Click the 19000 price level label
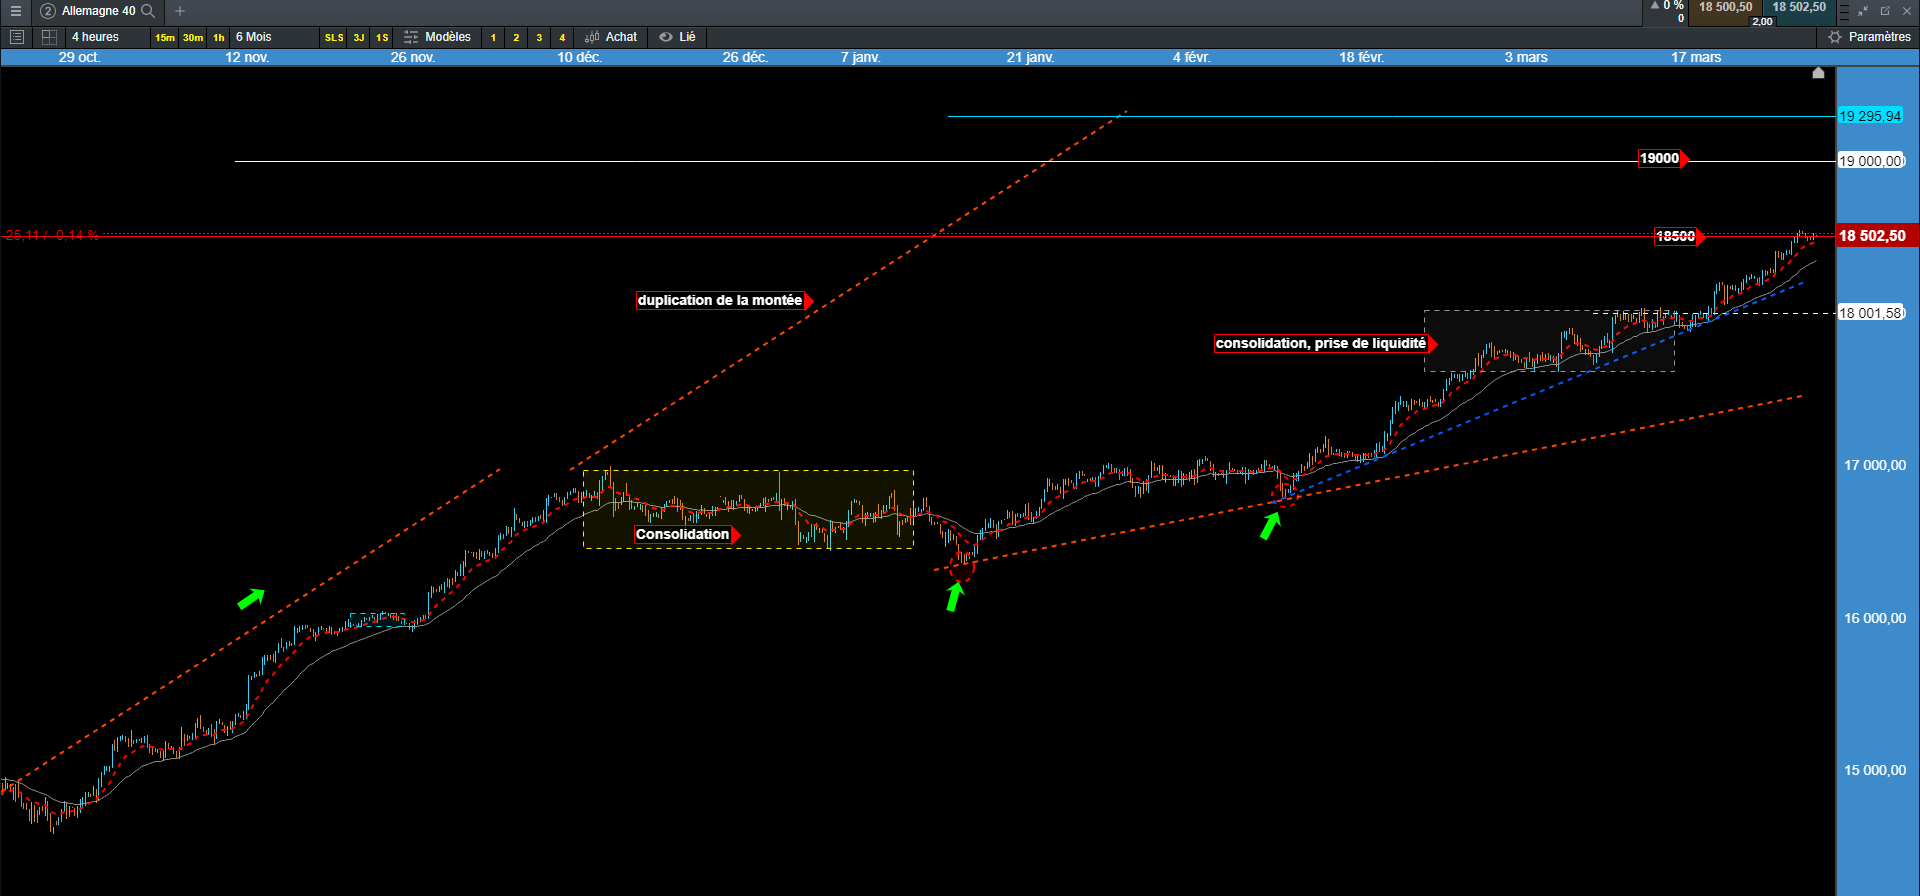This screenshot has height=896, width=1920. pyautogui.click(x=1660, y=158)
